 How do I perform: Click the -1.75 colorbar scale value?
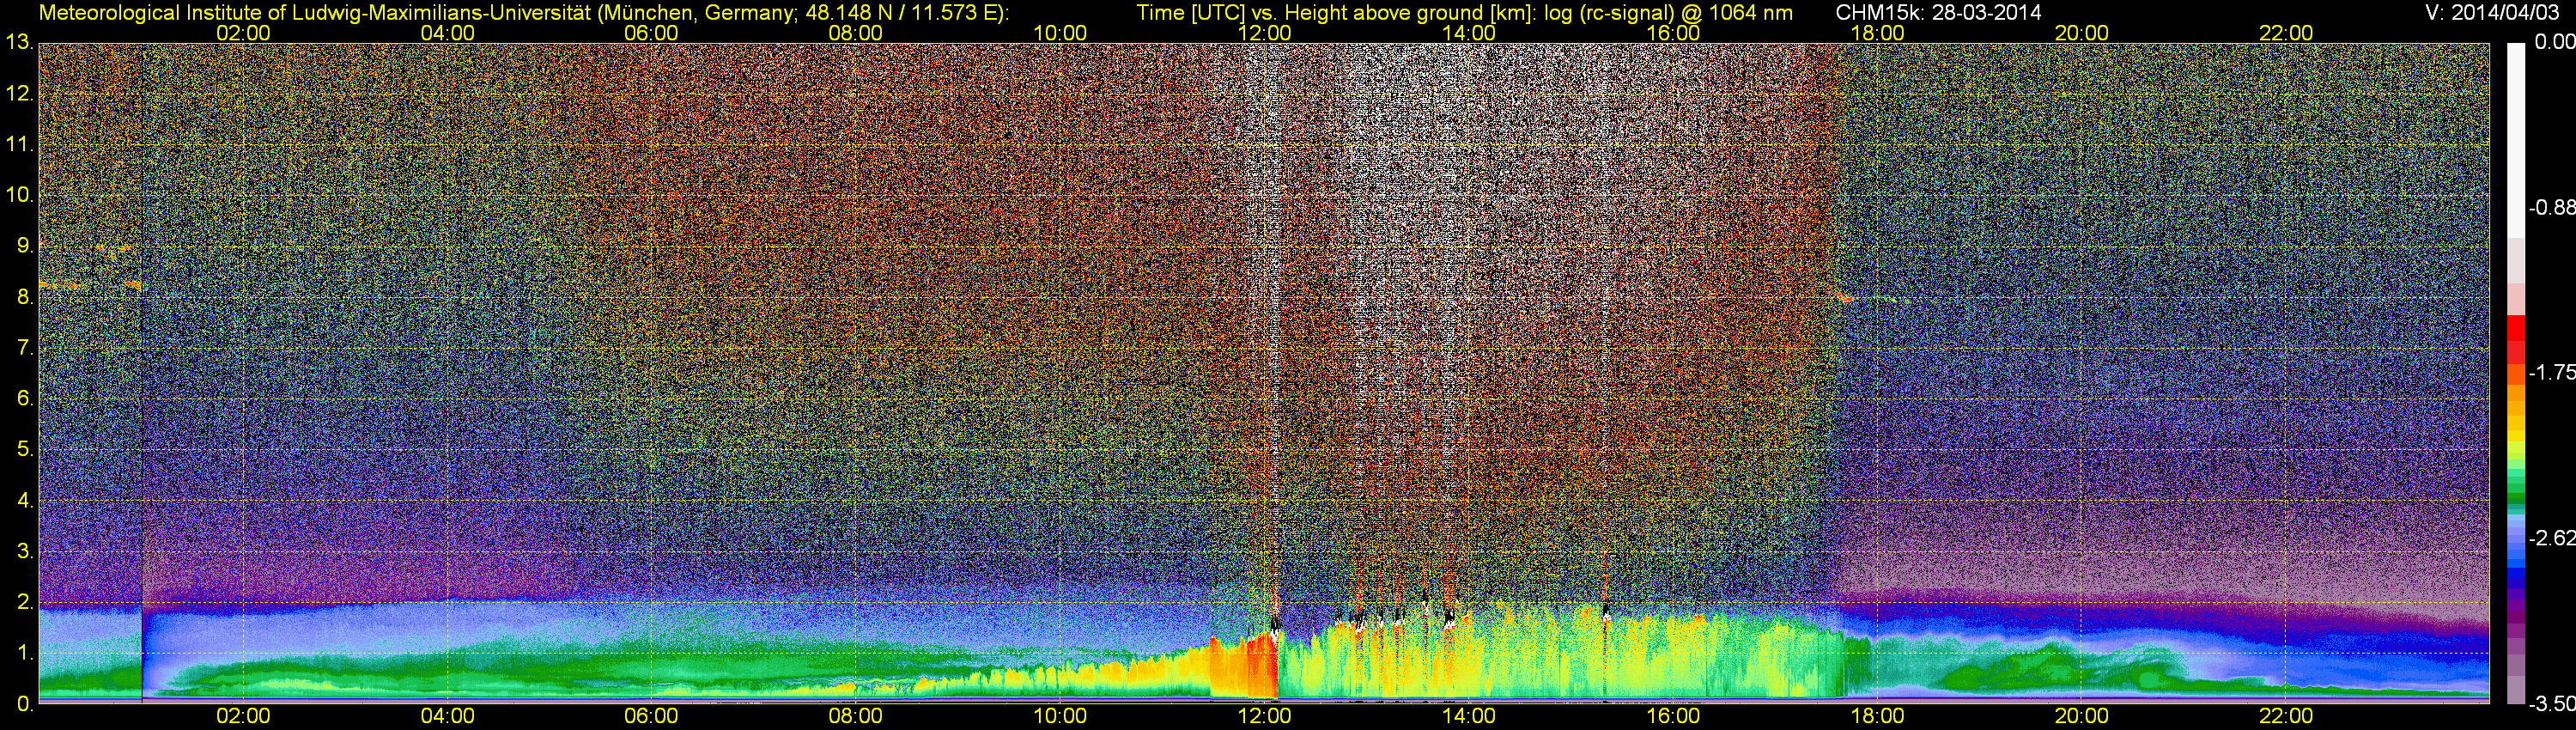click(x=2551, y=373)
